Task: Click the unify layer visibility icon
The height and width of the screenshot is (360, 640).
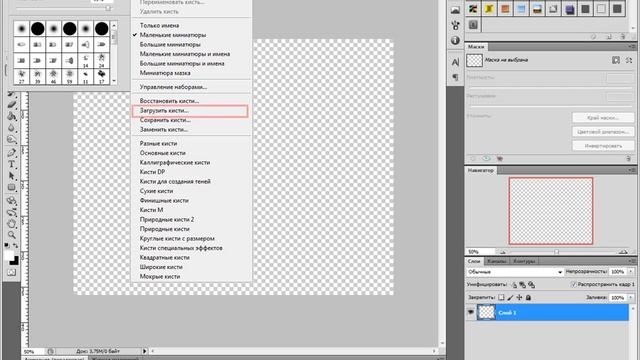Action: click(522, 284)
